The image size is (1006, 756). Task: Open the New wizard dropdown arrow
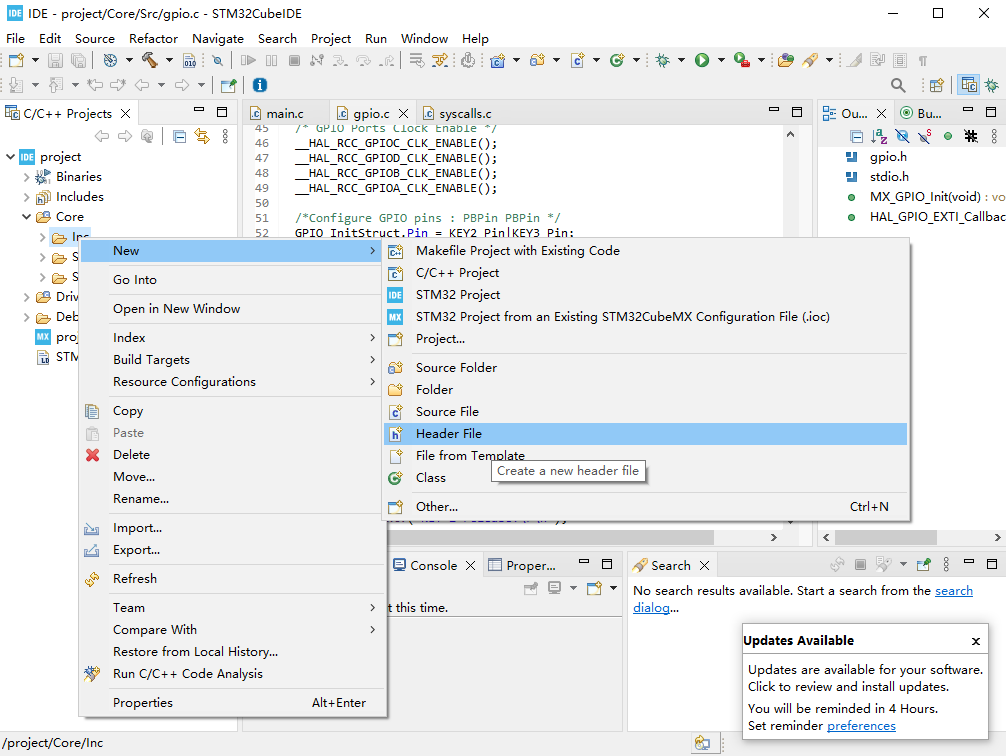click(35, 60)
